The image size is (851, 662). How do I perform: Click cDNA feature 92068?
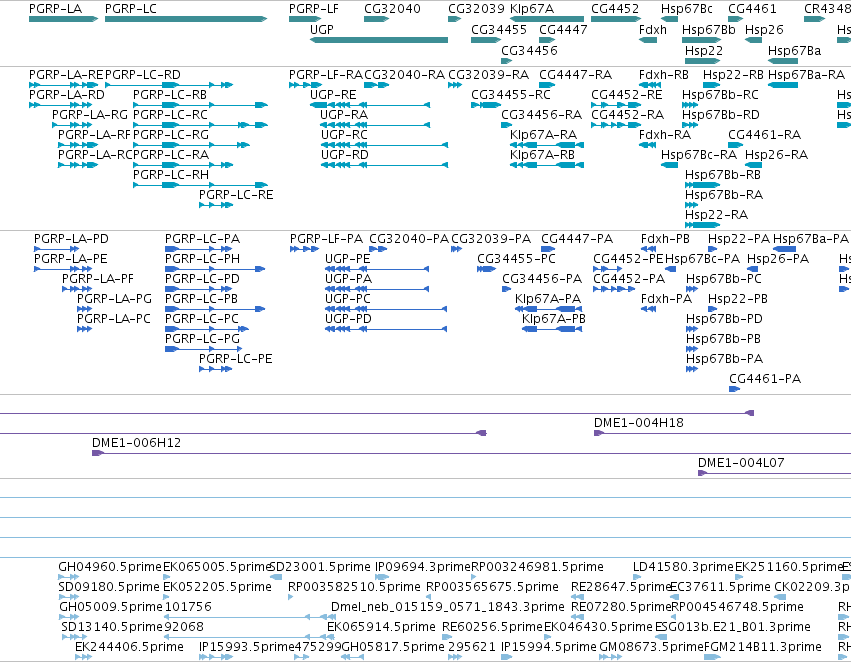tap(249, 637)
